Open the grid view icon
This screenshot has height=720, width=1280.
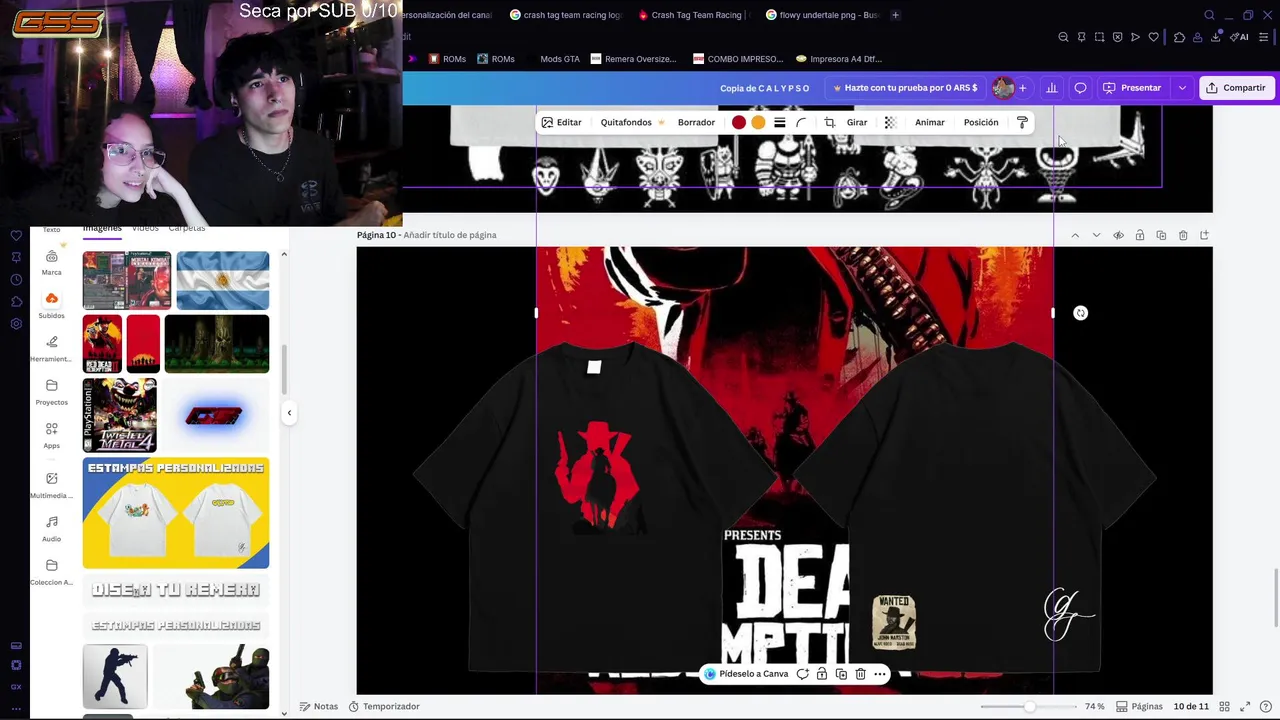click(1224, 706)
